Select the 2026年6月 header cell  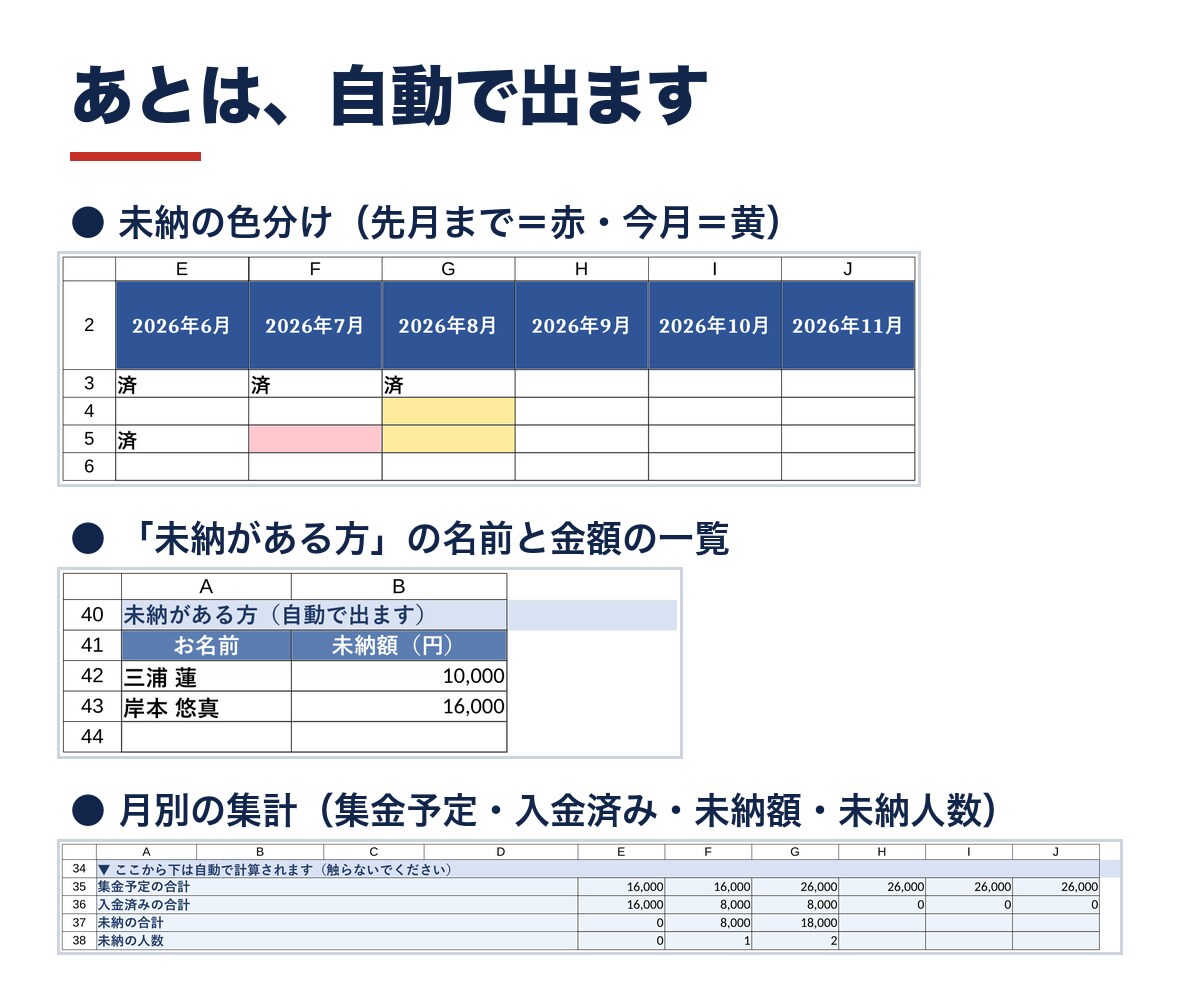[182, 325]
